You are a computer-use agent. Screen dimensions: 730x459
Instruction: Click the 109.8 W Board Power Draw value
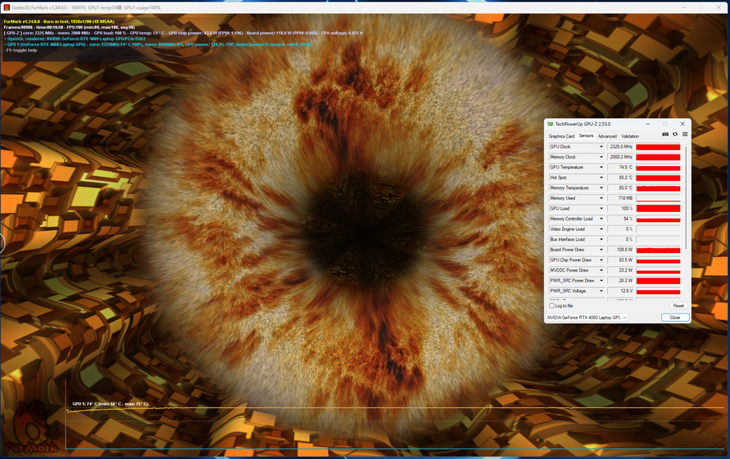click(621, 250)
